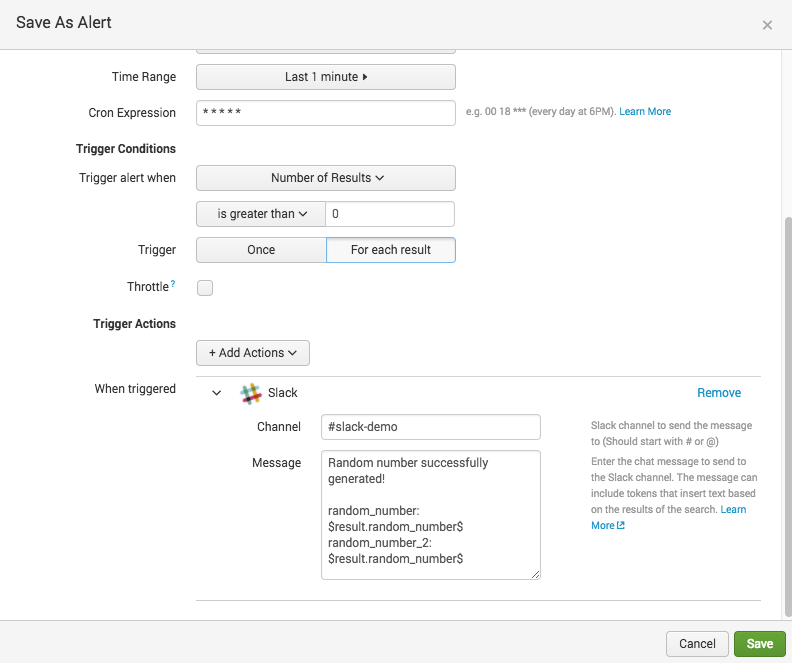Open the Number of Results dropdown
The height and width of the screenshot is (663, 792).
pos(325,178)
